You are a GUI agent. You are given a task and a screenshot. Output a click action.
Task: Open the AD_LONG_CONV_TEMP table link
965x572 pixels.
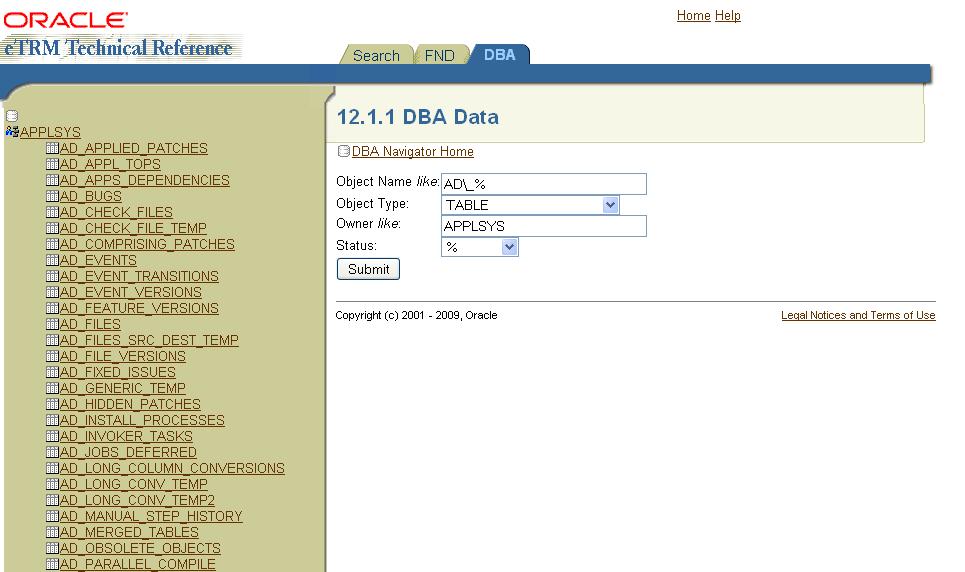tap(134, 485)
